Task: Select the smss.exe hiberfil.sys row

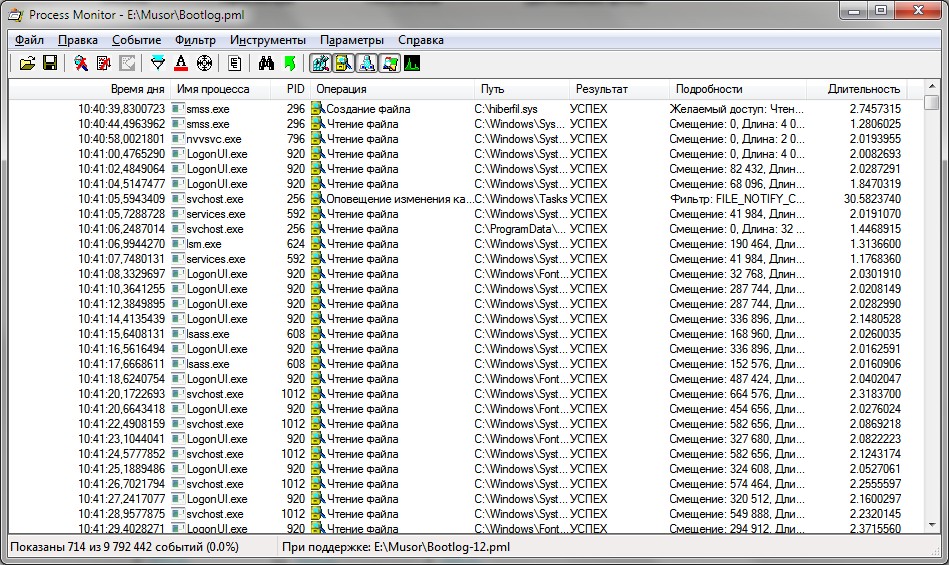Action: [x=466, y=109]
